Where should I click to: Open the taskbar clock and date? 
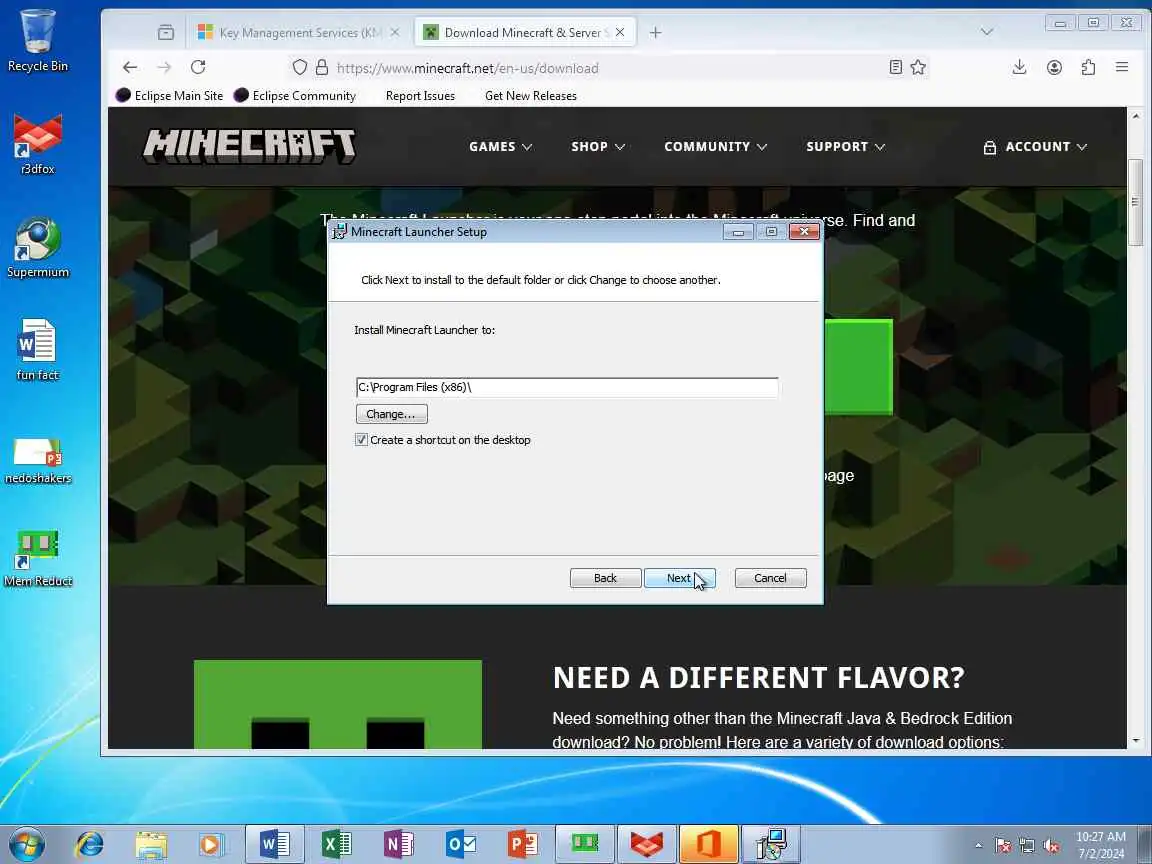[1101, 845]
